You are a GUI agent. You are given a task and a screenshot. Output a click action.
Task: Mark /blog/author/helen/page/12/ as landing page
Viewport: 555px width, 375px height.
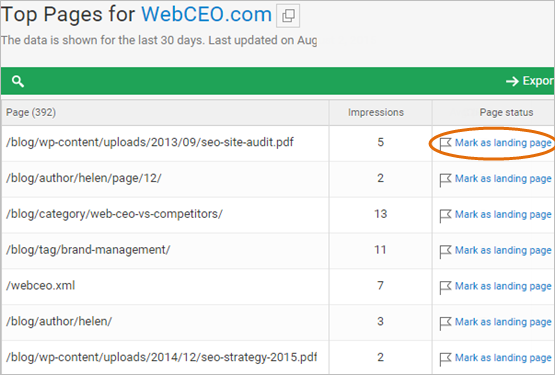click(x=503, y=178)
